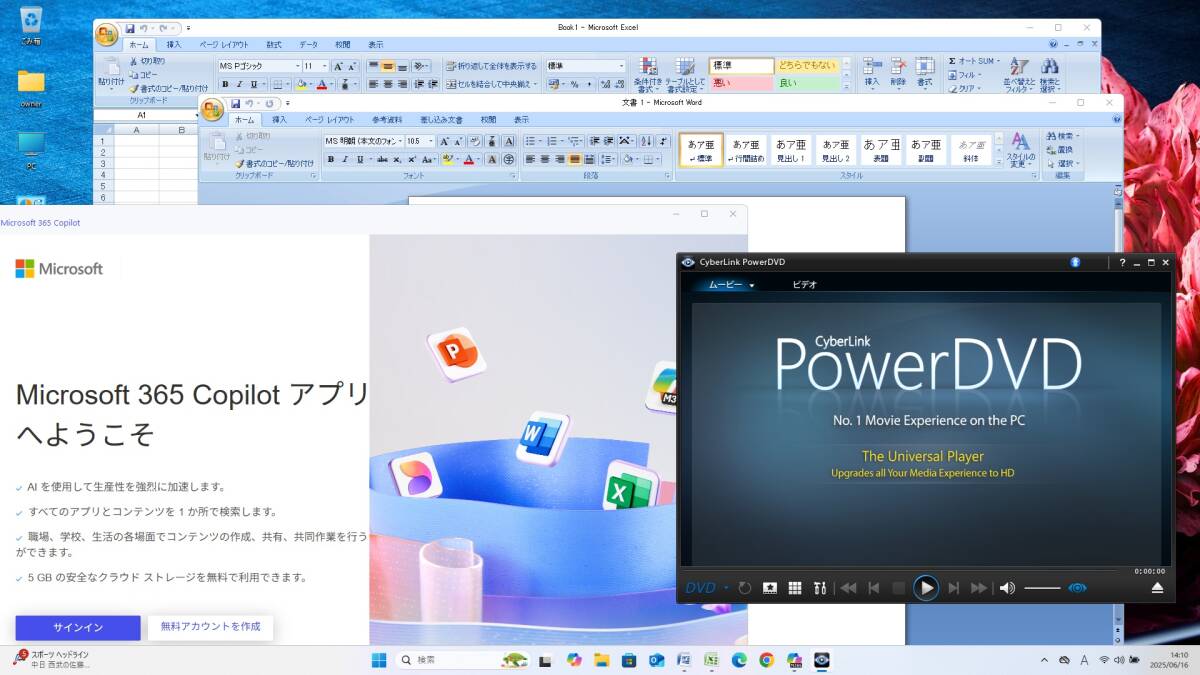Viewport: 1200px width, 675px height.
Task: Click the PowerDVD fast forward button
Action: (979, 588)
